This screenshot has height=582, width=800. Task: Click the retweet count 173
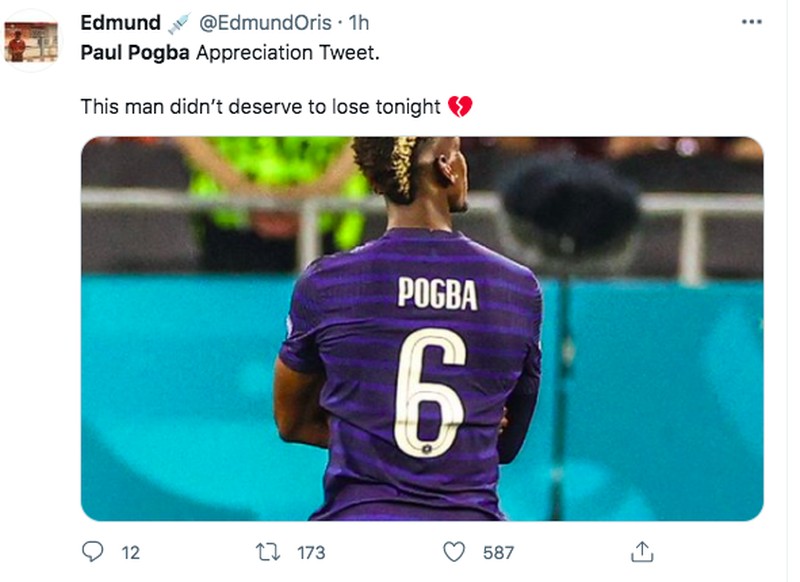[311, 552]
